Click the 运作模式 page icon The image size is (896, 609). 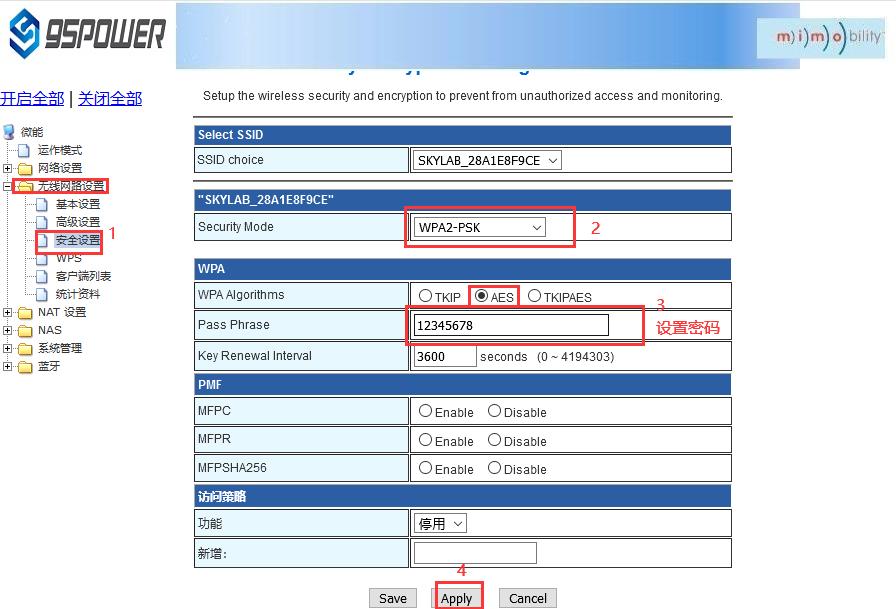click(x=25, y=150)
